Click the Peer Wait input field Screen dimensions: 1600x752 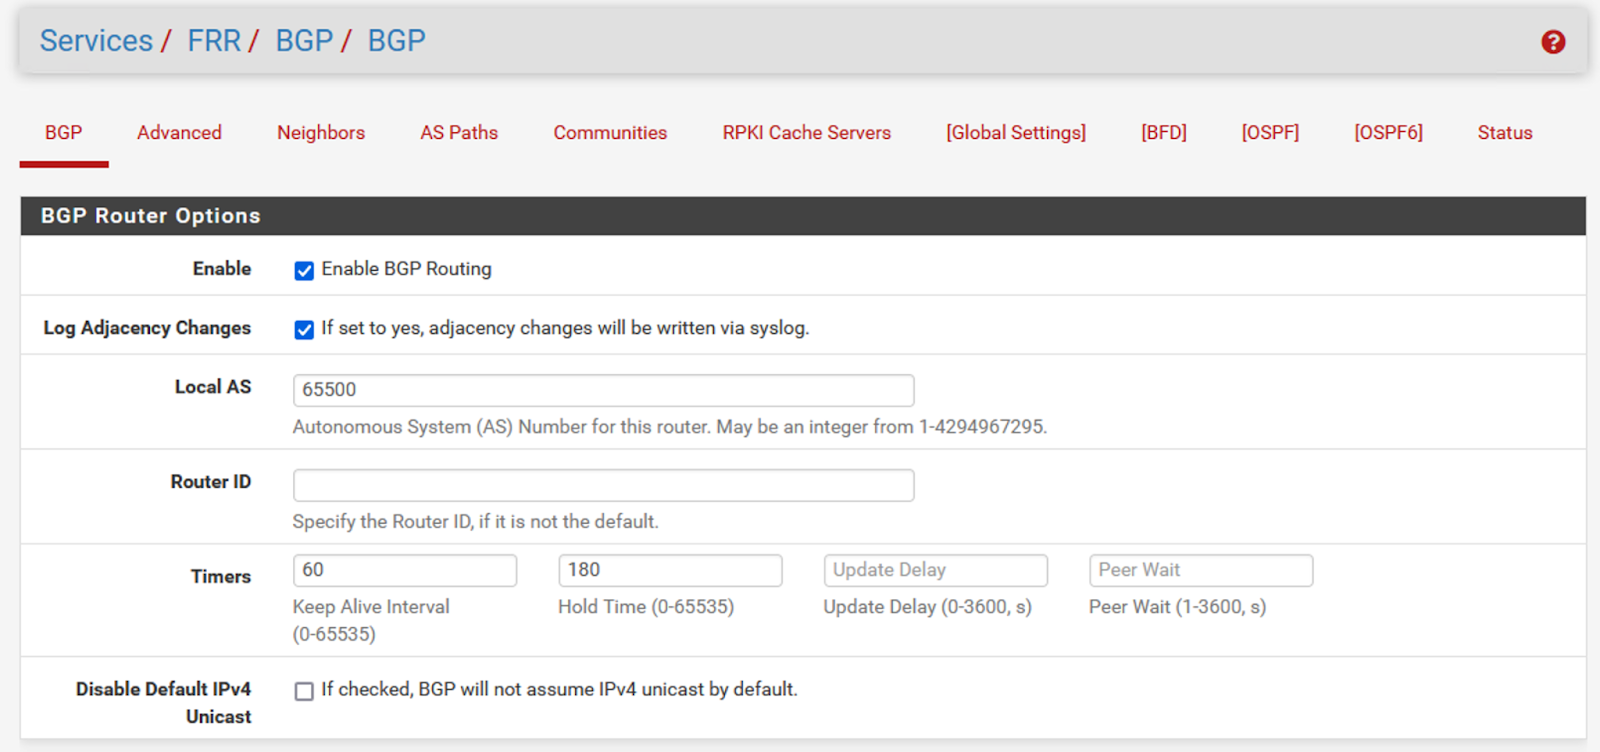tap(1201, 570)
